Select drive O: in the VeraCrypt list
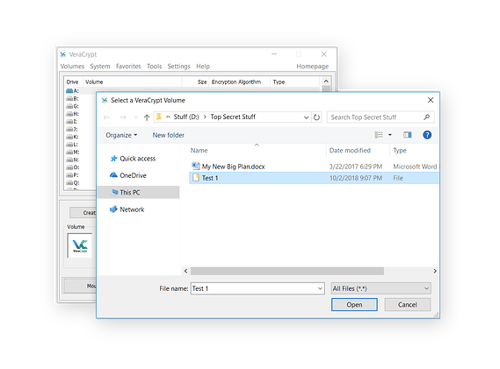This screenshot has width=500, height=369. point(72,167)
